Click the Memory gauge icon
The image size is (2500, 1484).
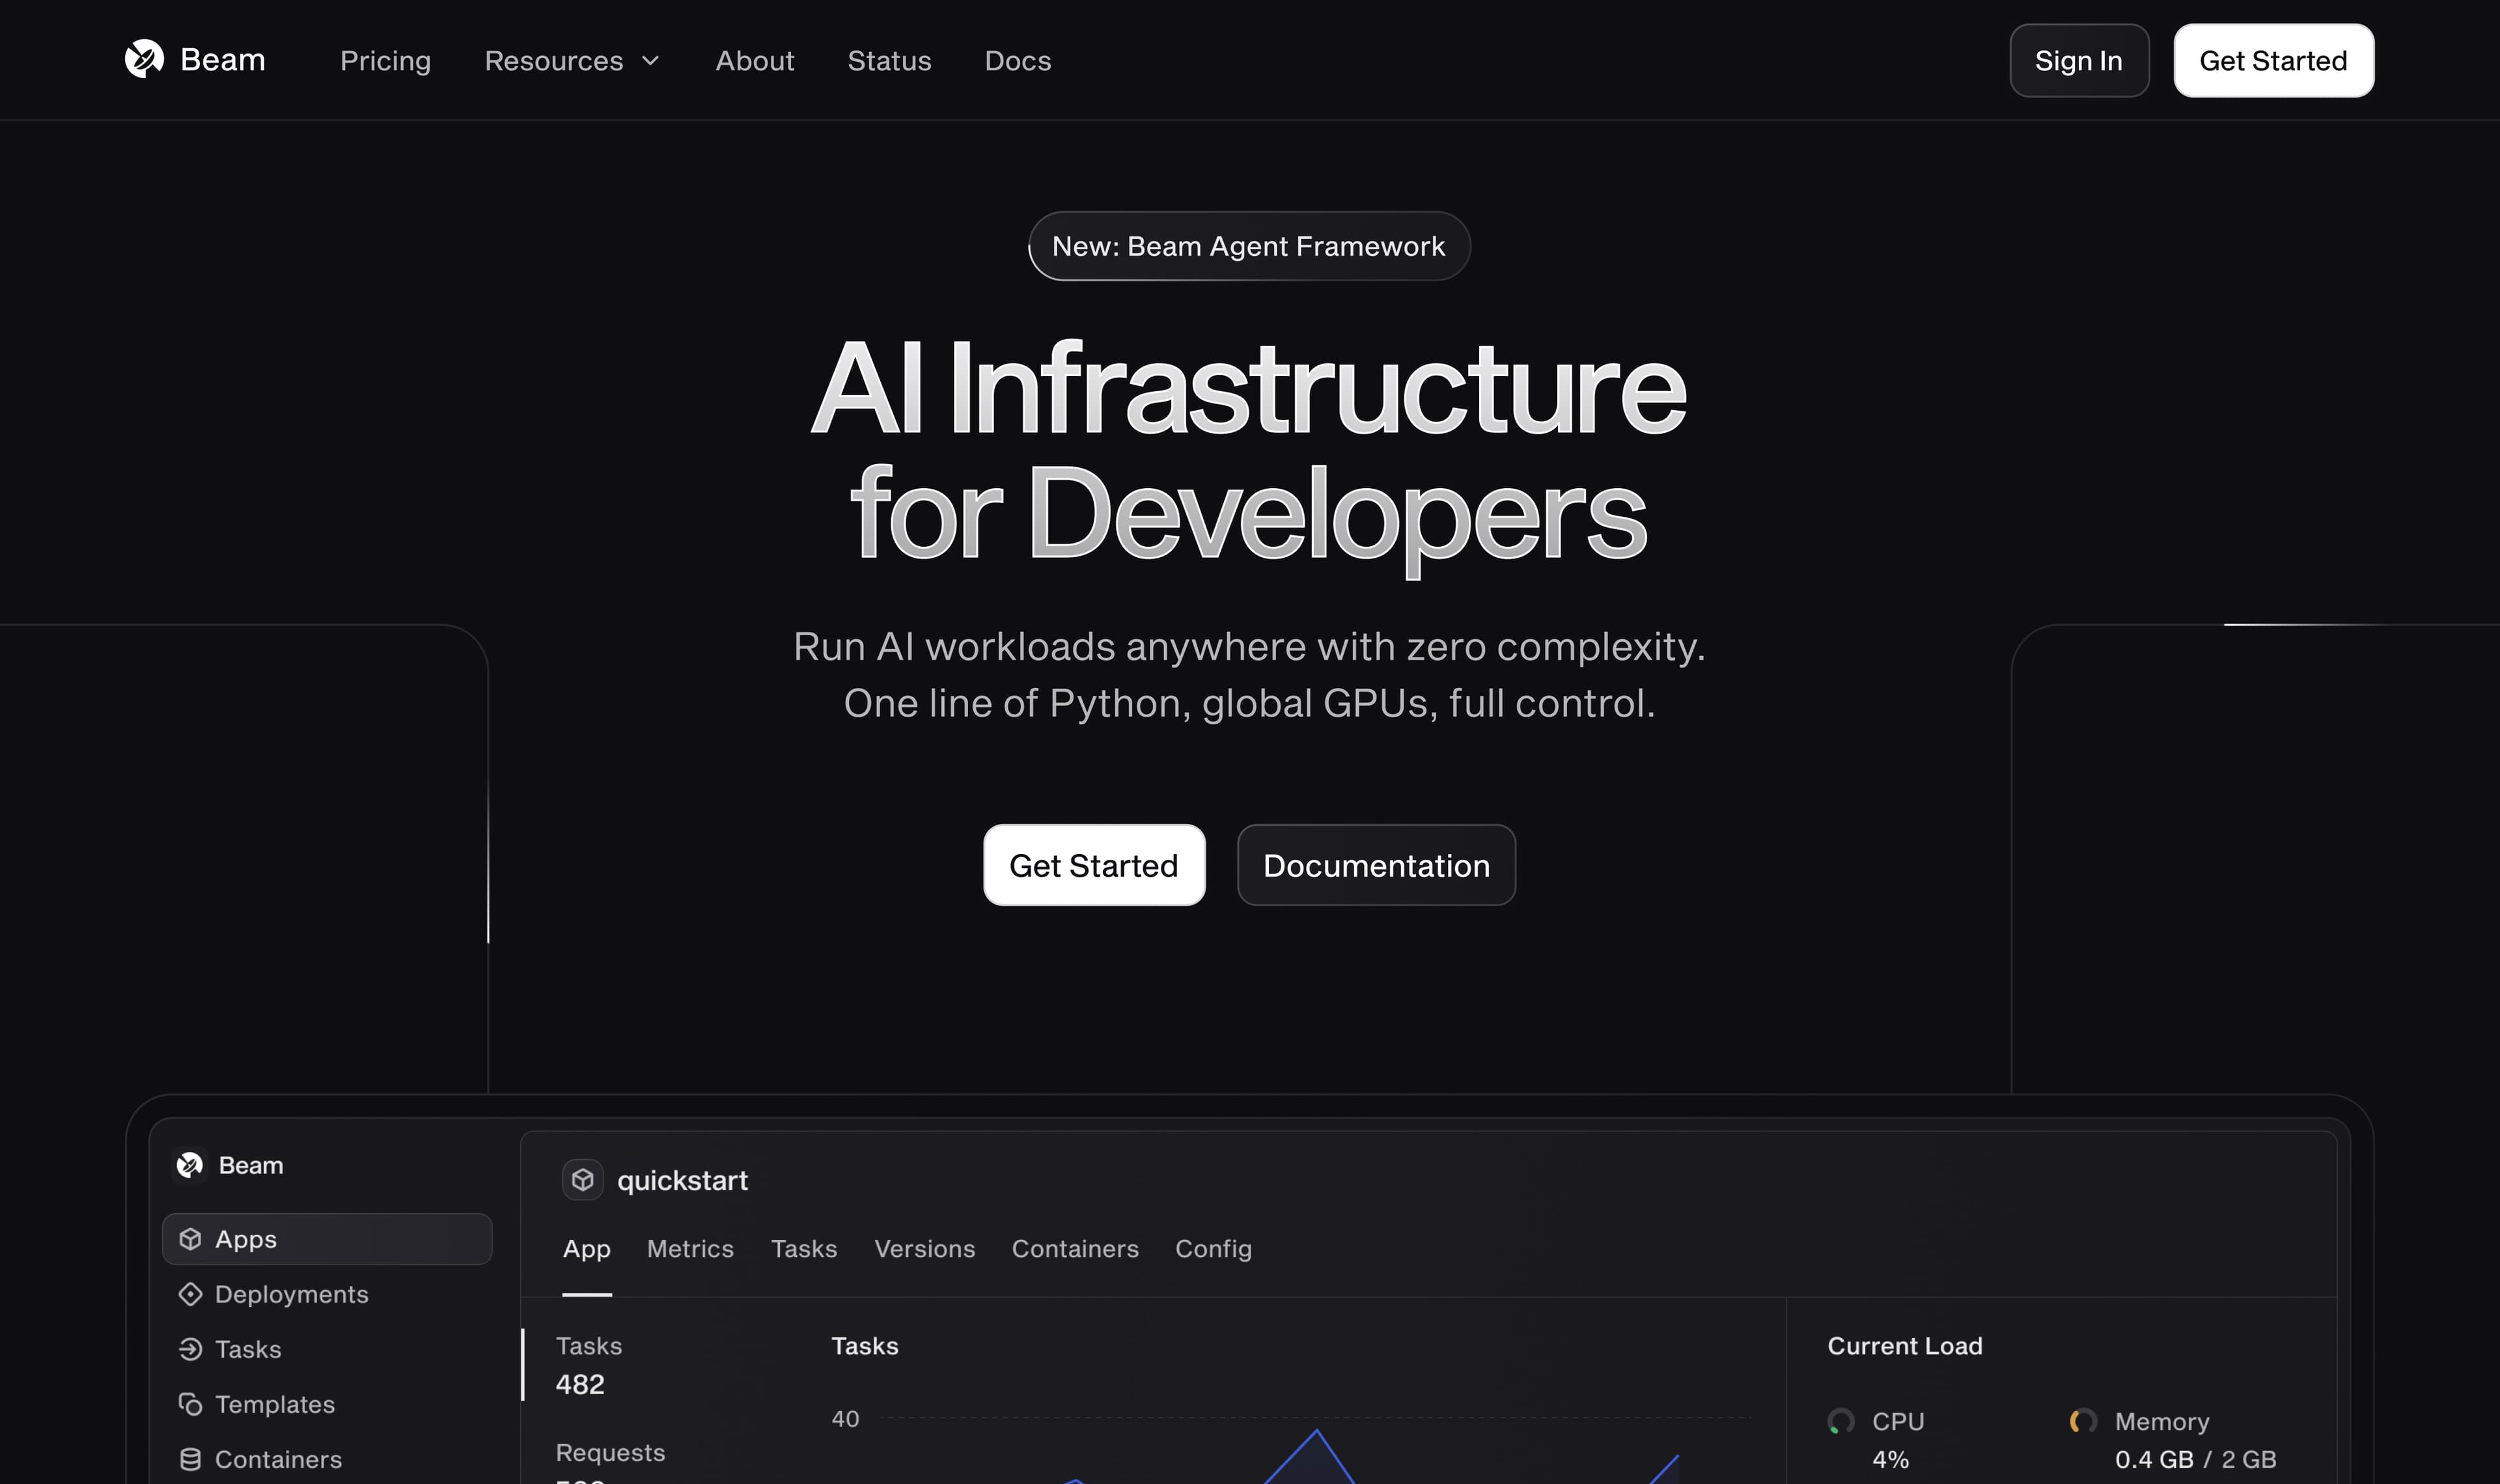(x=2083, y=1421)
